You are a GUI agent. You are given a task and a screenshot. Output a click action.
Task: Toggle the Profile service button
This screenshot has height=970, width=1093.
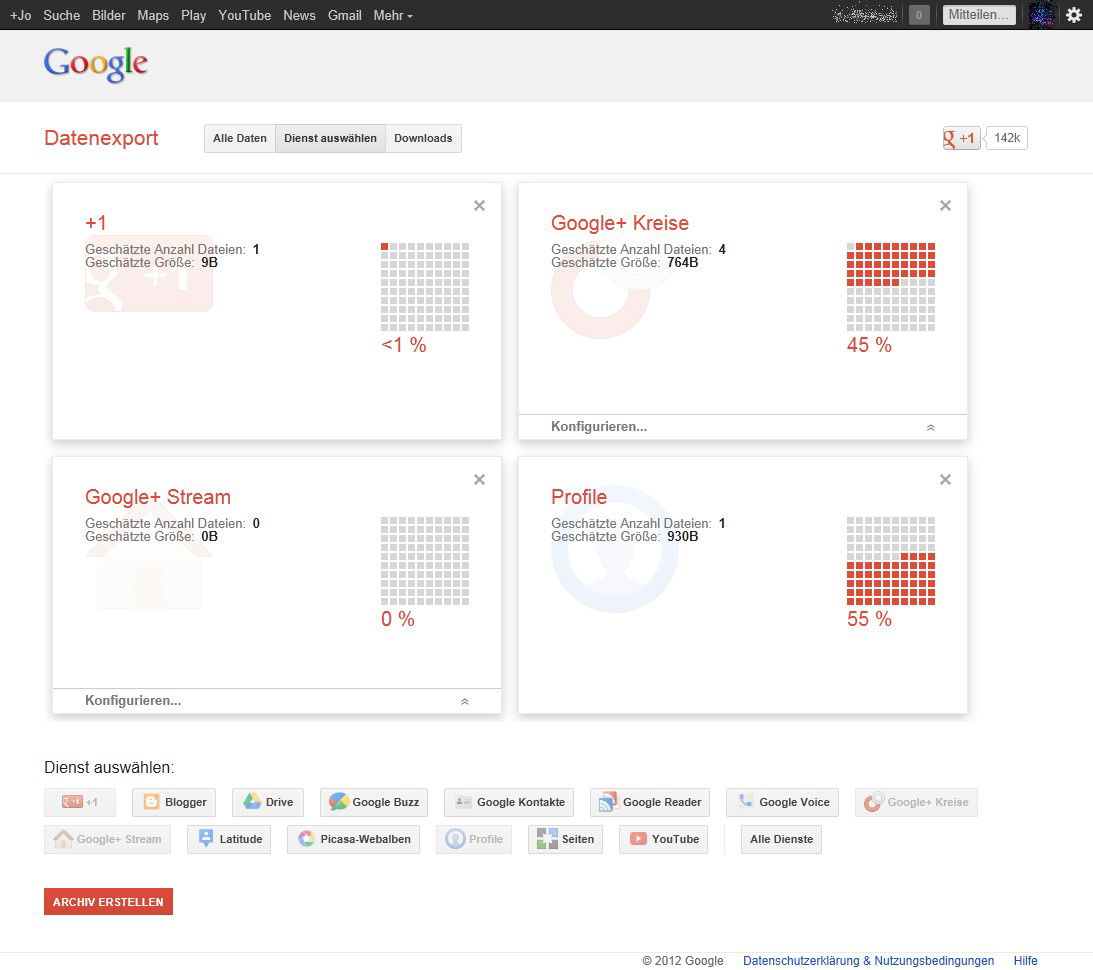click(474, 839)
